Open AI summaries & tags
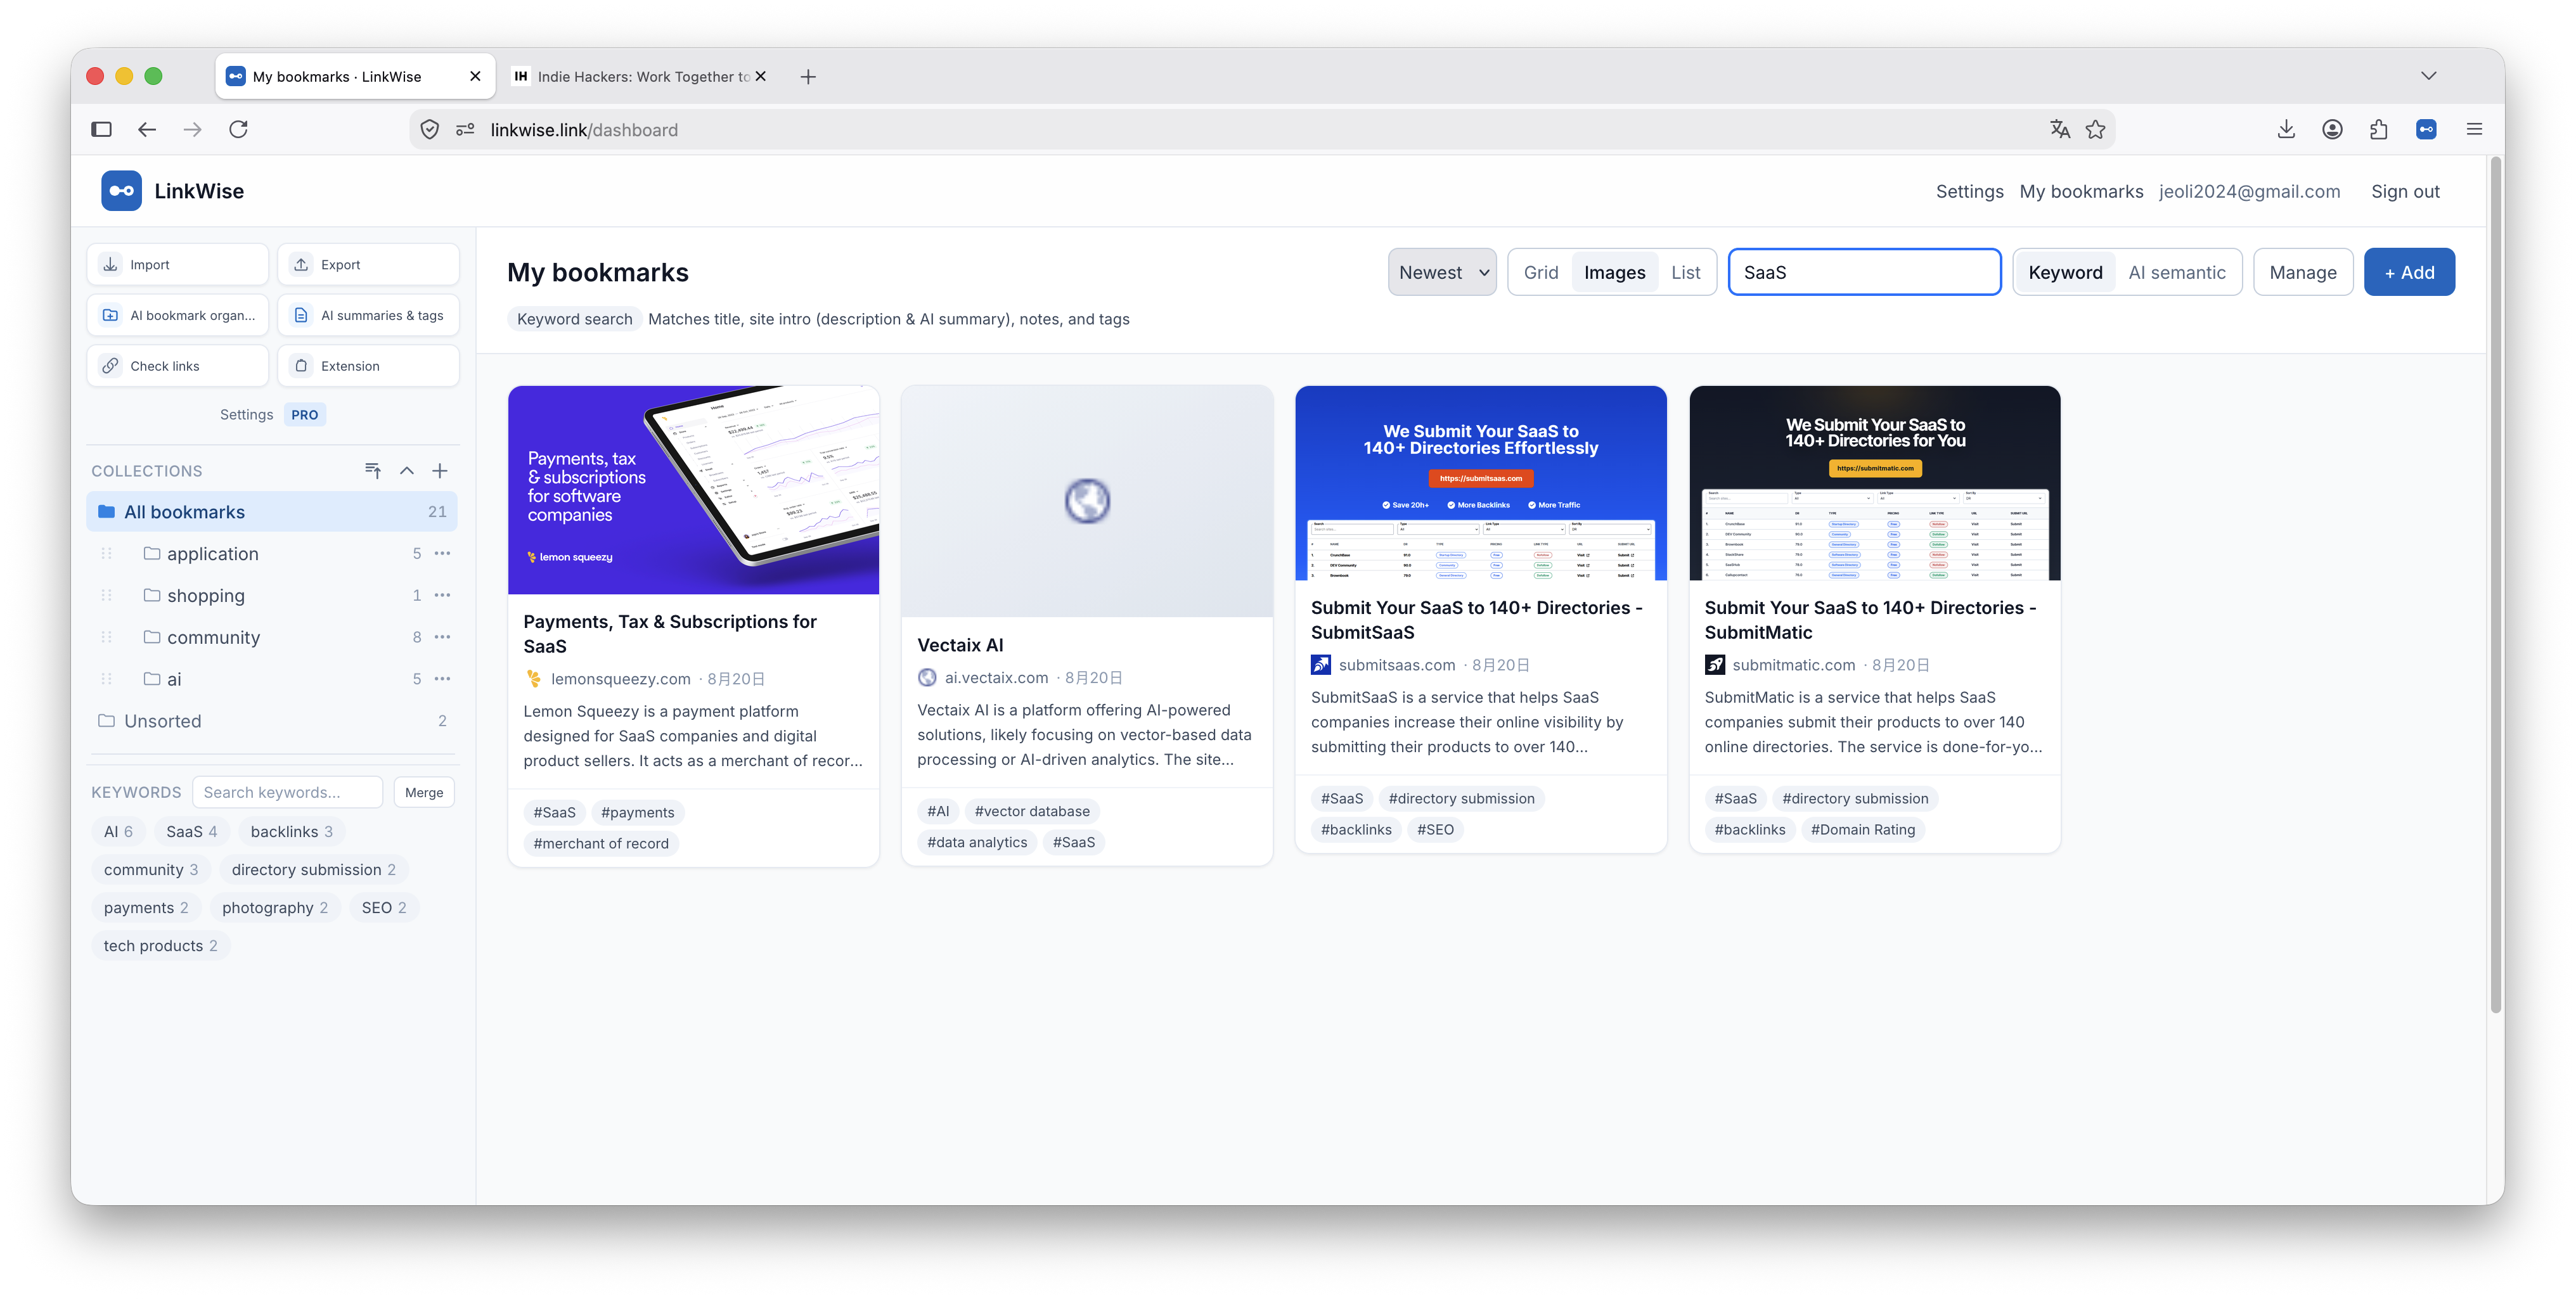The width and height of the screenshot is (2576, 1299). [x=368, y=315]
